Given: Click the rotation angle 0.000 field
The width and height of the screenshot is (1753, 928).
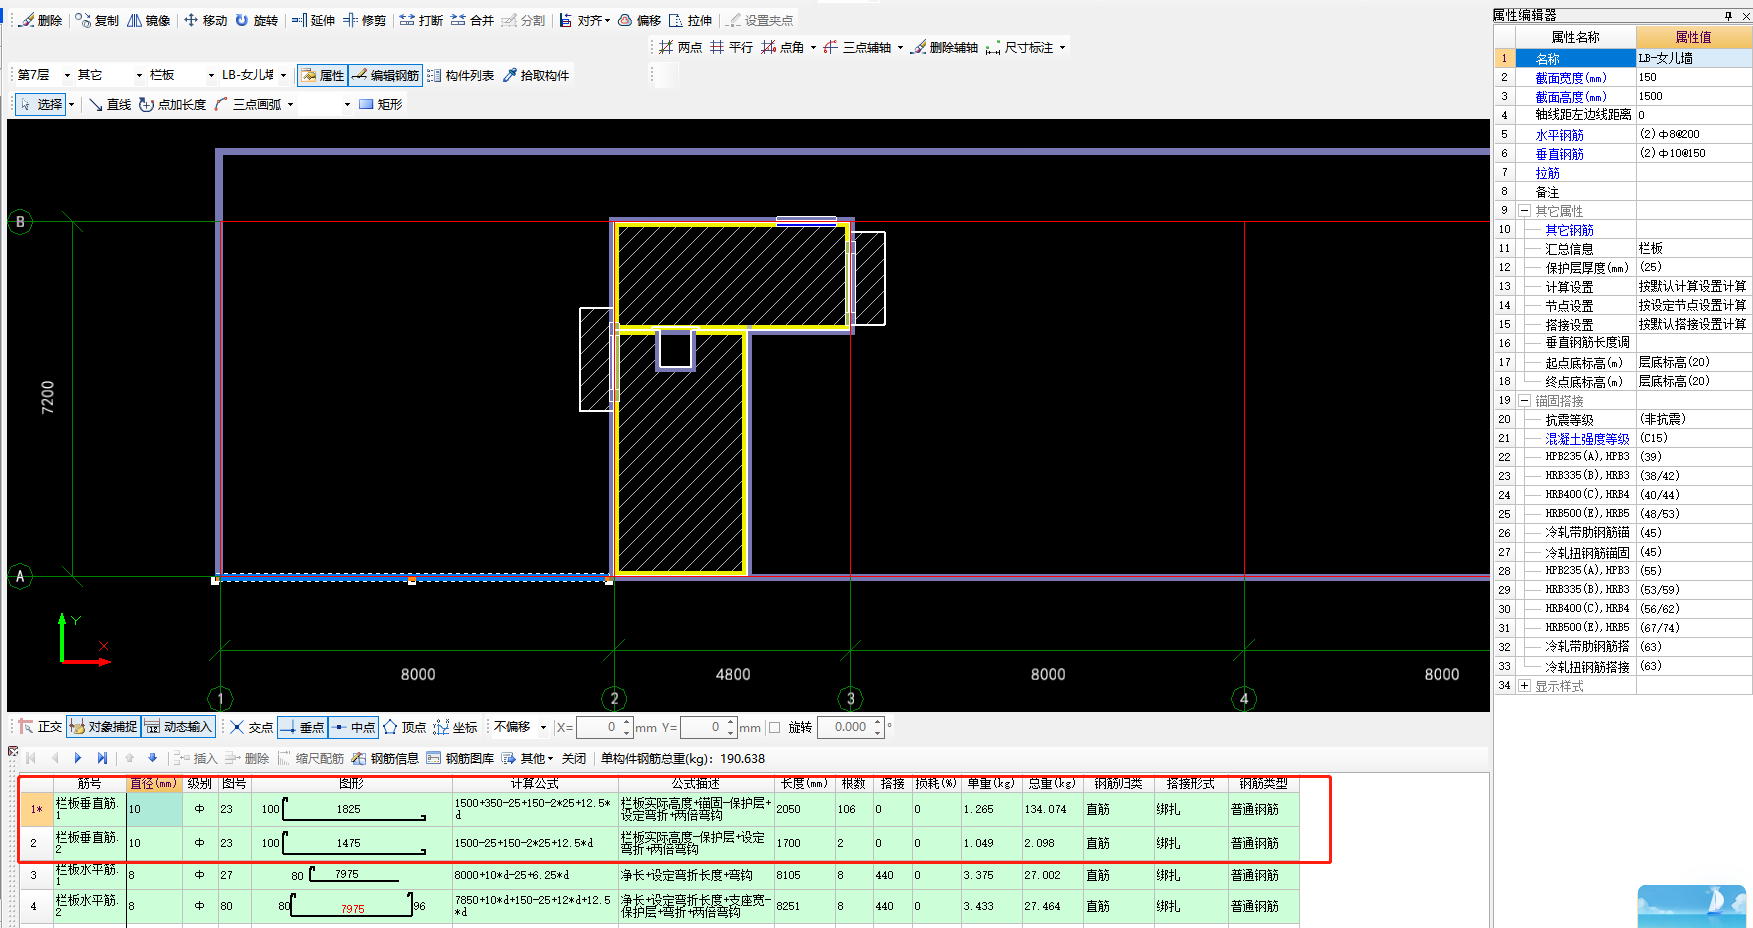Looking at the screenshot, I should pyautogui.click(x=851, y=727).
